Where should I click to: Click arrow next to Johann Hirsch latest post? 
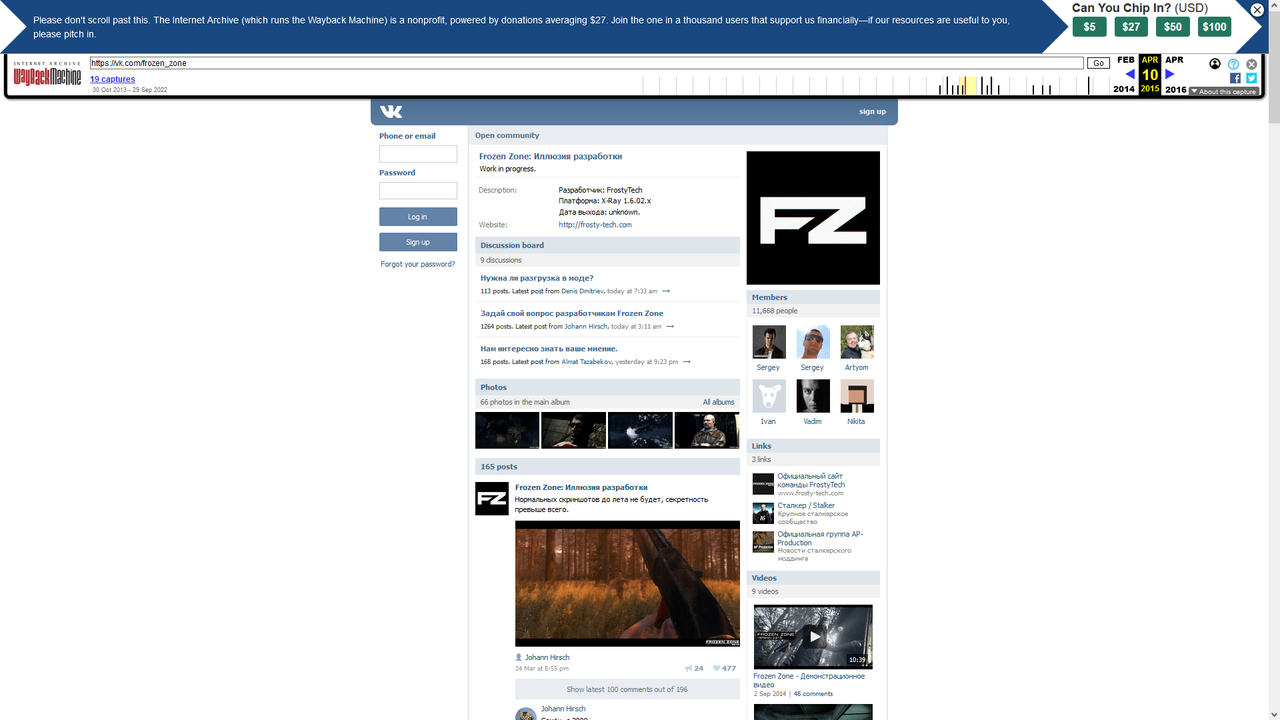click(670, 326)
